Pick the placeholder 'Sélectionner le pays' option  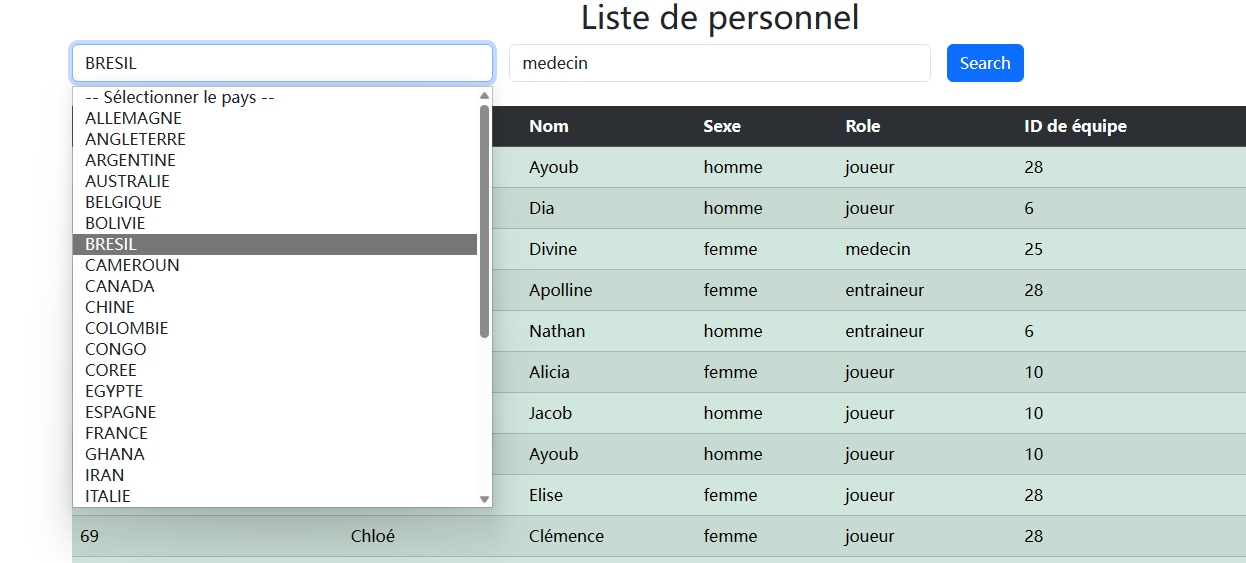[x=180, y=97]
